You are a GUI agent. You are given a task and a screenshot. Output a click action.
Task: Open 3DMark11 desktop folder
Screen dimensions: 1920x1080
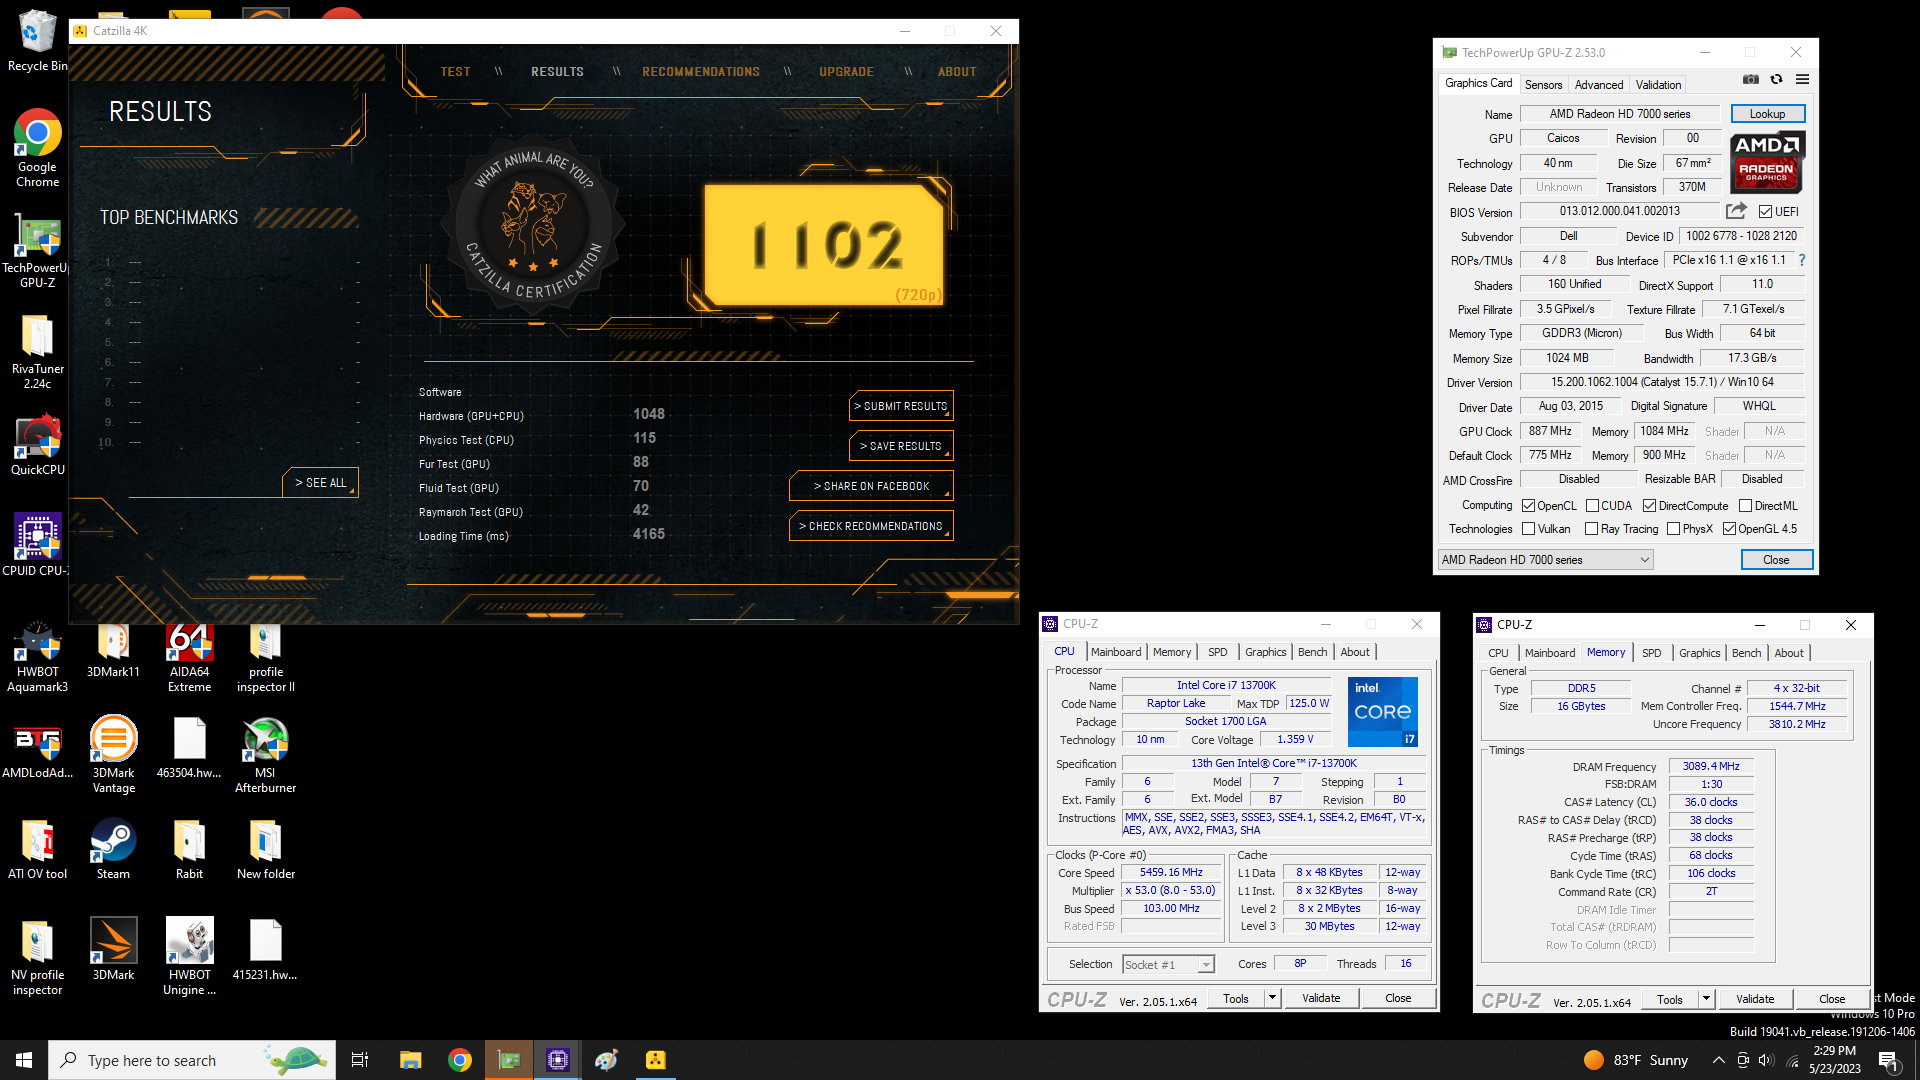pyautogui.click(x=113, y=651)
